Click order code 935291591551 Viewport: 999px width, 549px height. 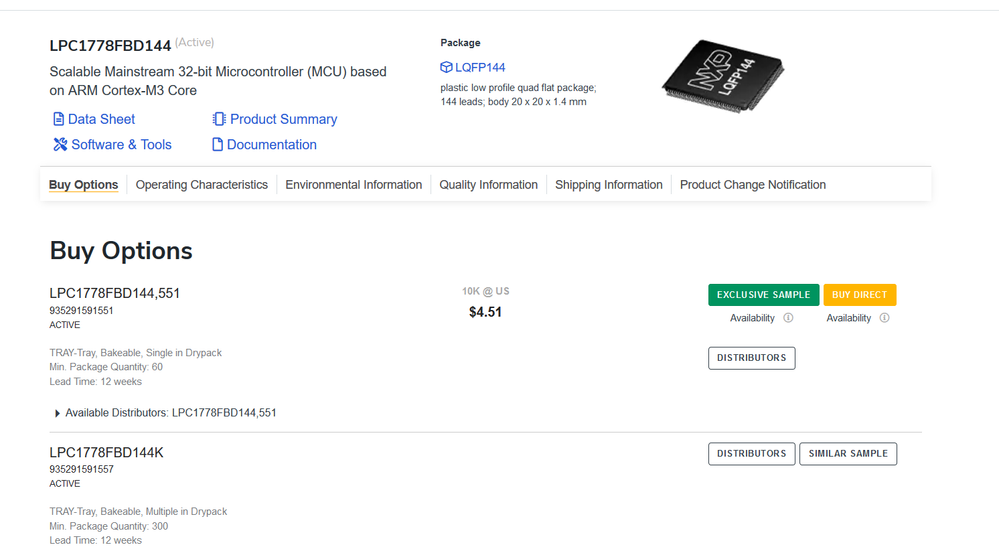[x=82, y=311]
